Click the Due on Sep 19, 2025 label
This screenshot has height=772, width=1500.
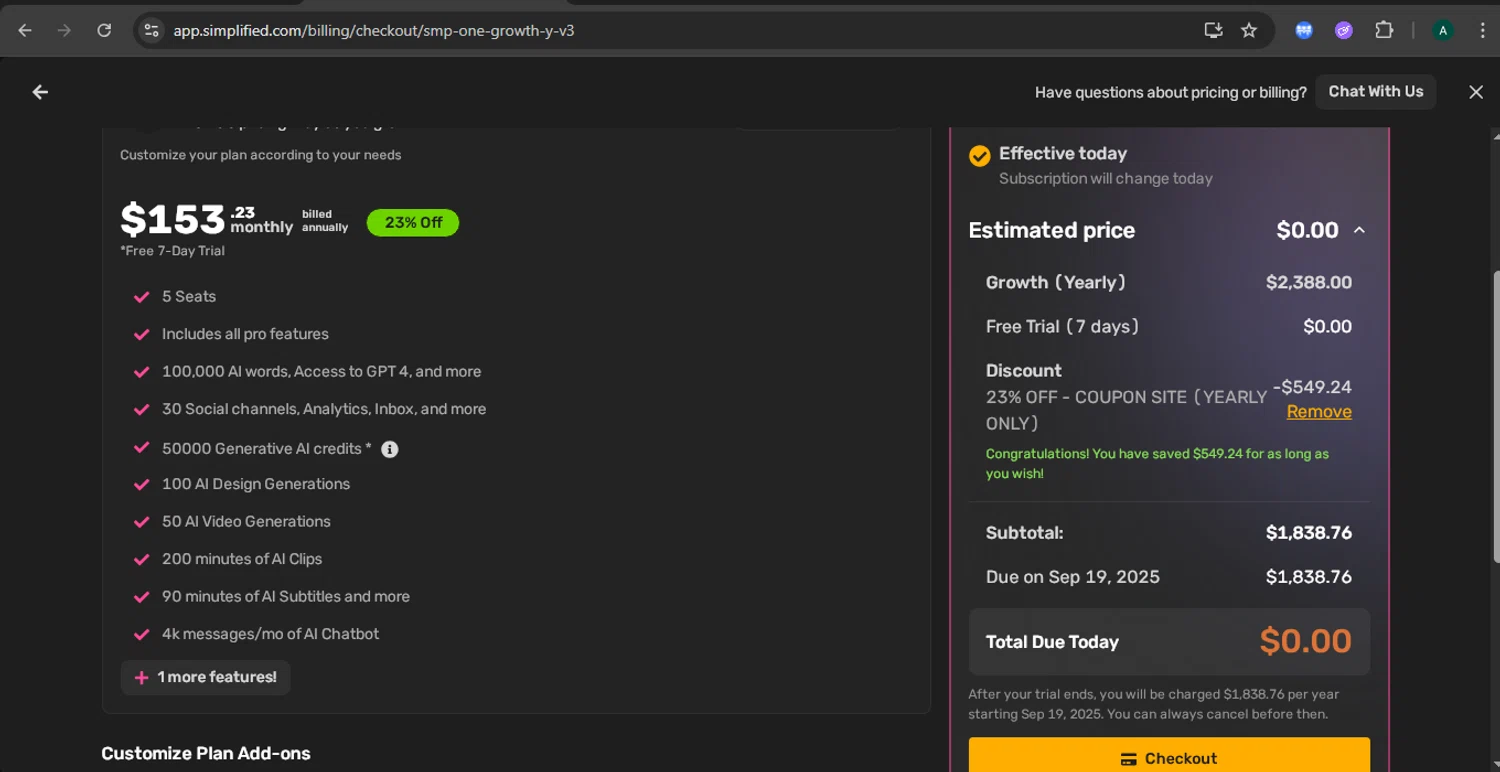click(1073, 577)
